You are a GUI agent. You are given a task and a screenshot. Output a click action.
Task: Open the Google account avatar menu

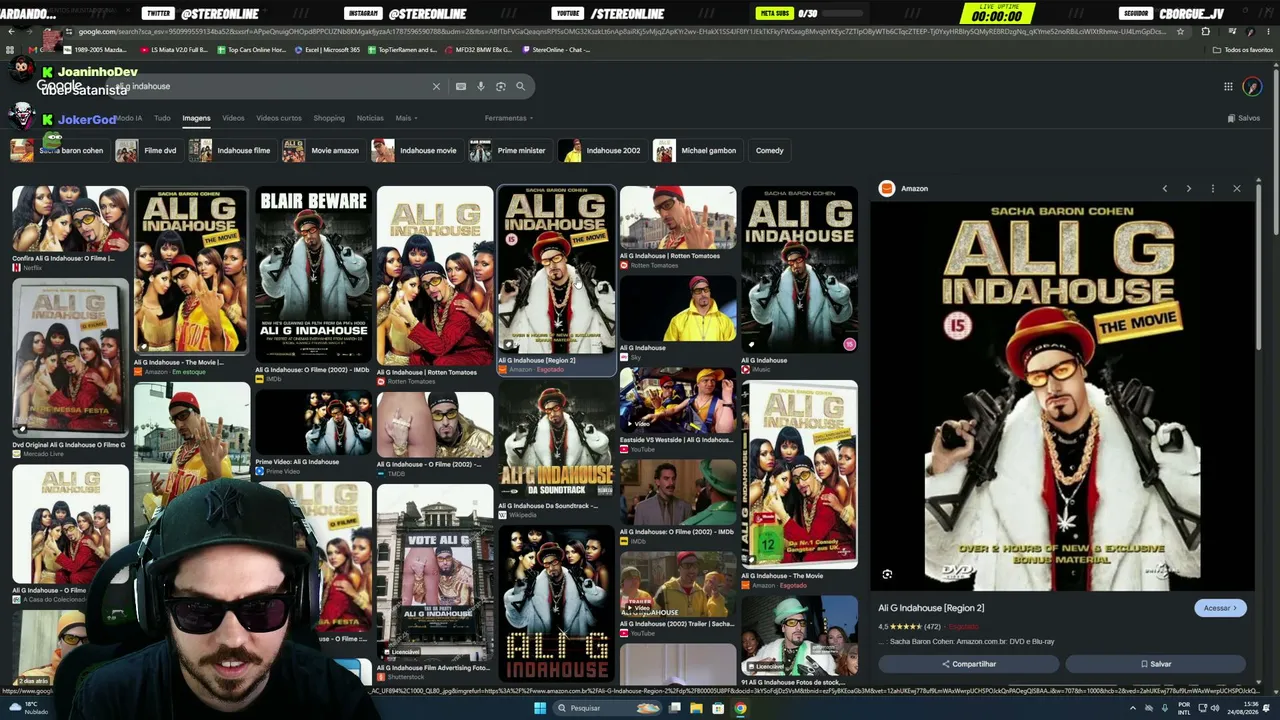click(1252, 87)
